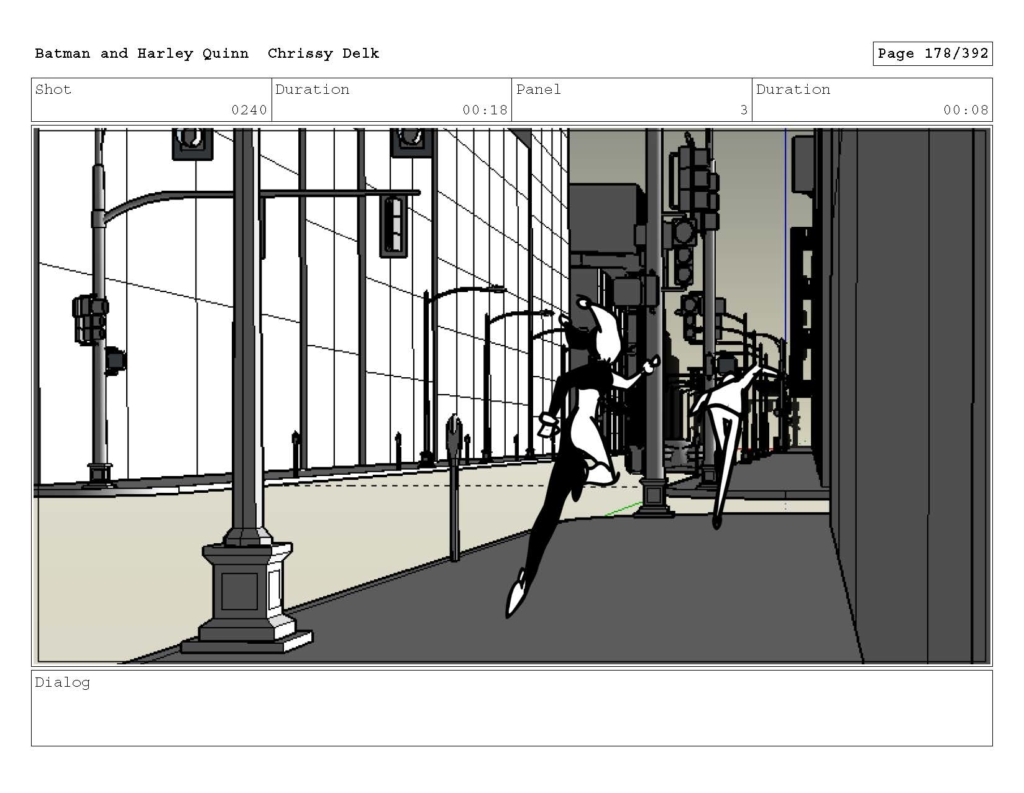1024x793 pixels.
Task: Select the artist name Chrissy Delk
Action: [323, 54]
